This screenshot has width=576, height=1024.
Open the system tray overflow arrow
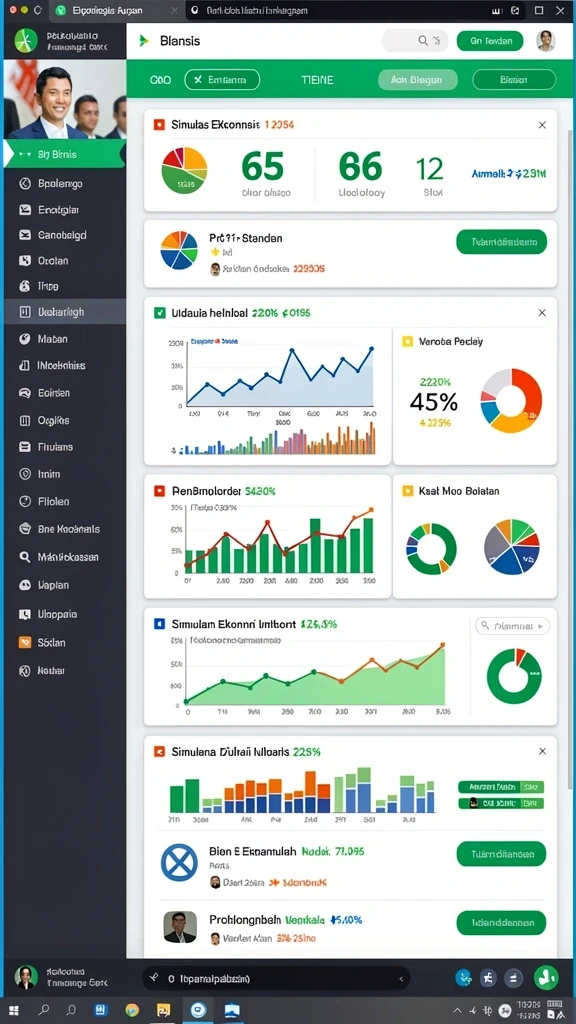[458, 1010]
